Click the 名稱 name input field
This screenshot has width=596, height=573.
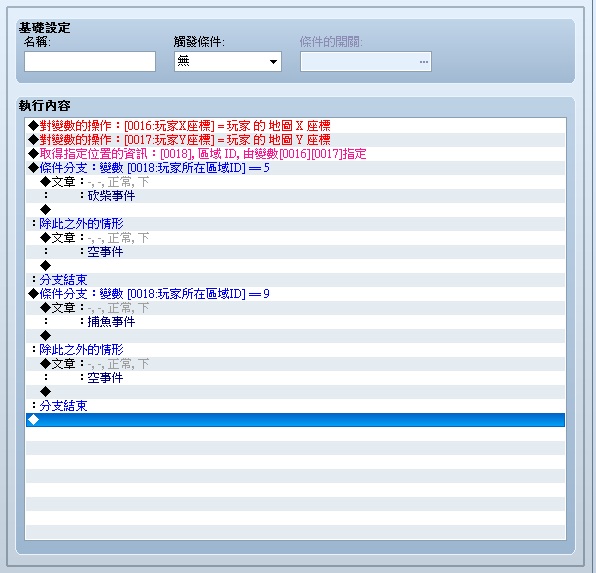(90, 62)
